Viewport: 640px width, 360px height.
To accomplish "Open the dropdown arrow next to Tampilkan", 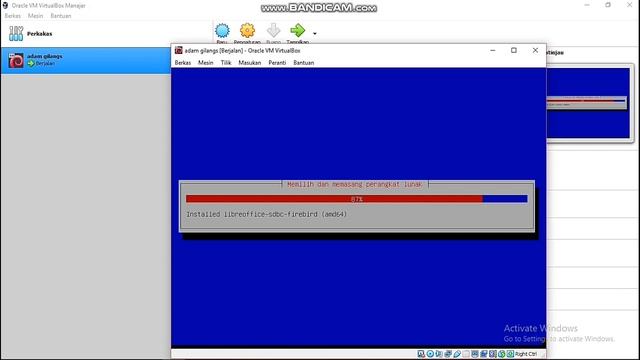I will tap(315, 33).
